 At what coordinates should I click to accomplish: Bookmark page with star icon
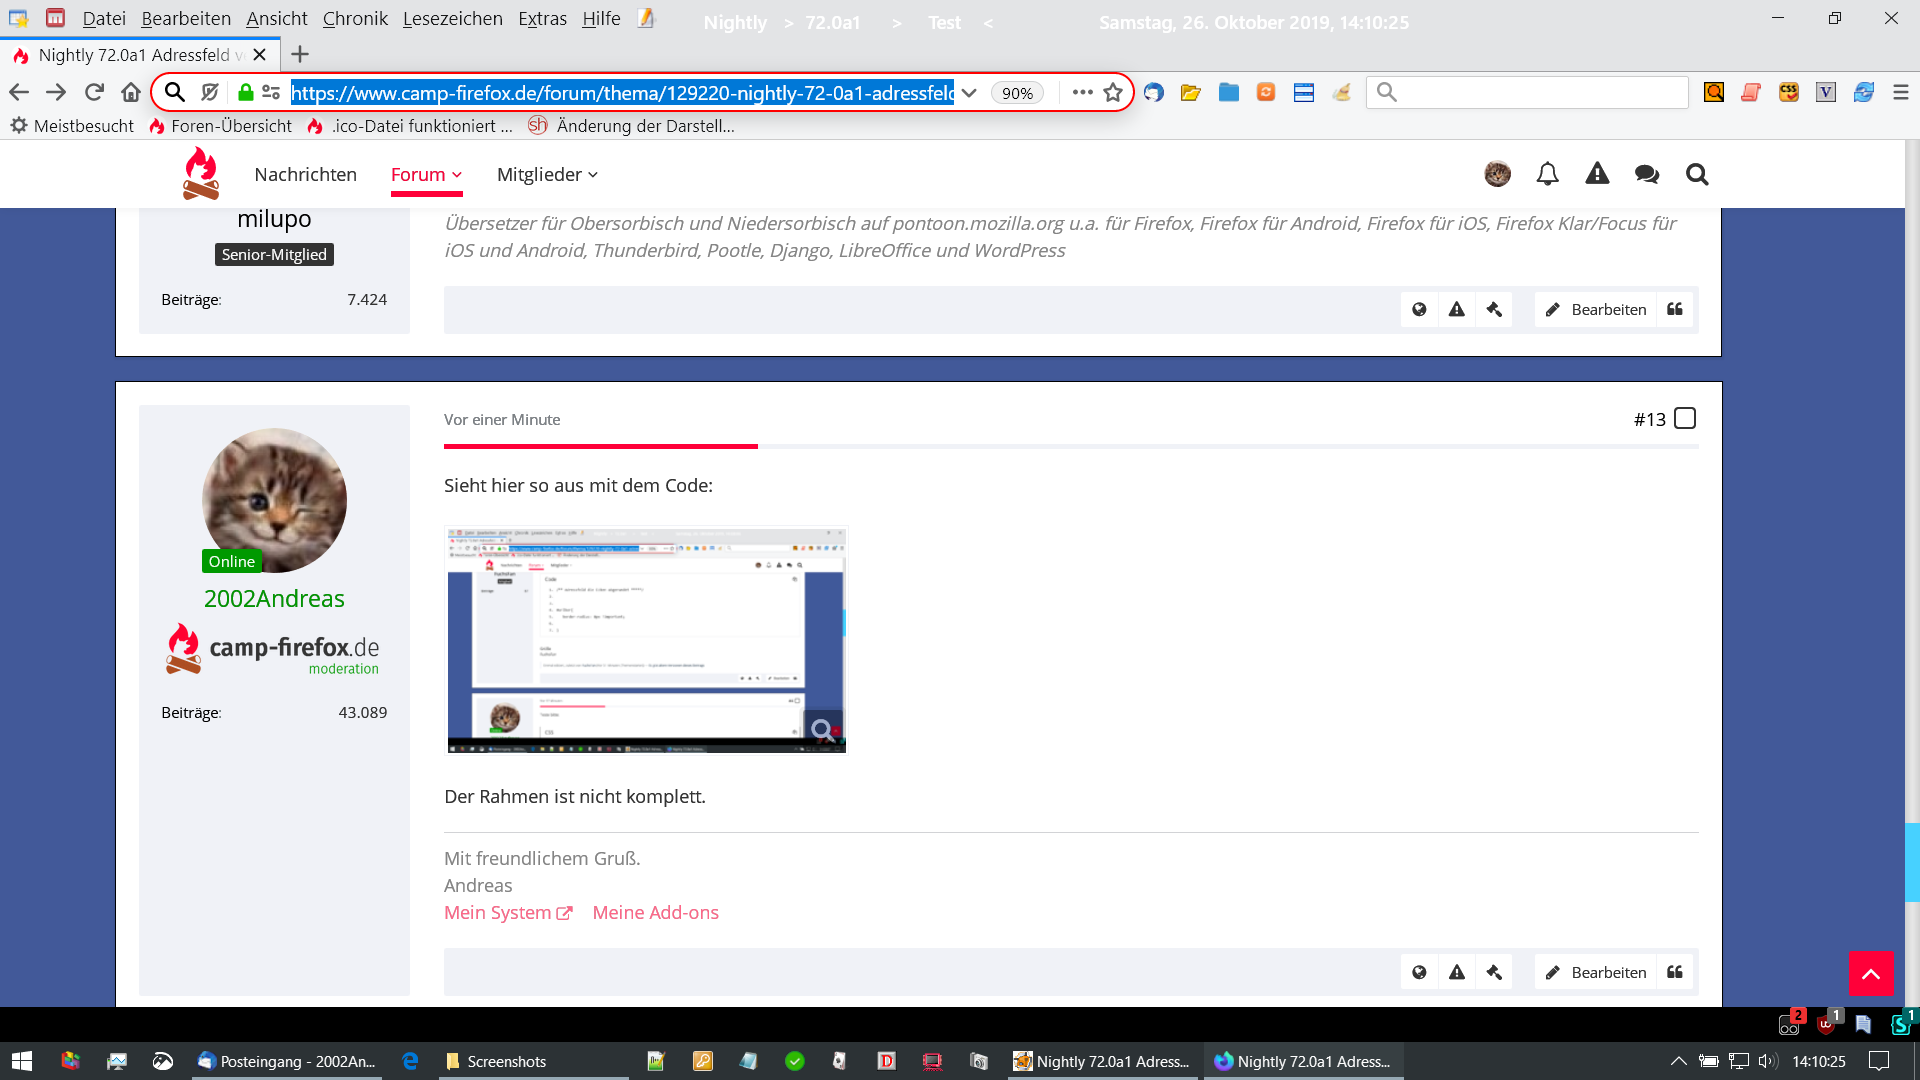click(1113, 92)
